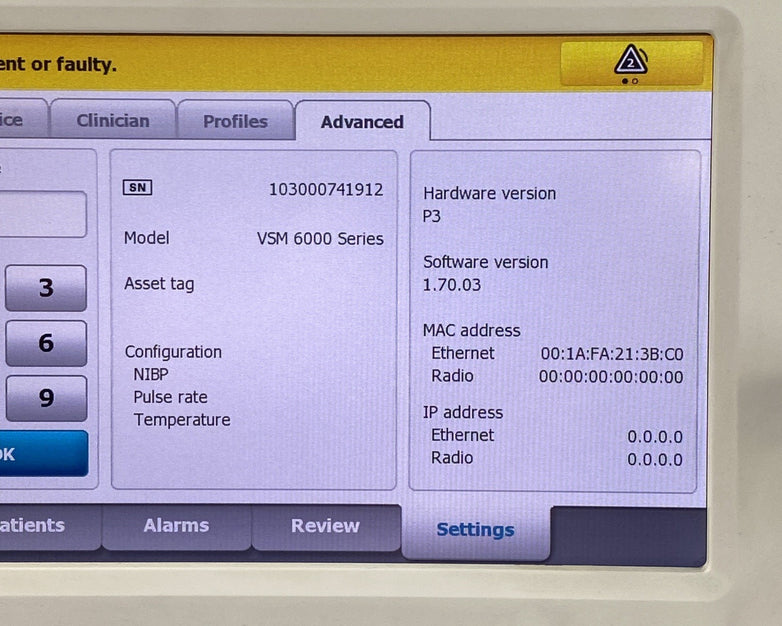Tap the IP address heading
This screenshot has width=782, height=626.
pos(463,413)
